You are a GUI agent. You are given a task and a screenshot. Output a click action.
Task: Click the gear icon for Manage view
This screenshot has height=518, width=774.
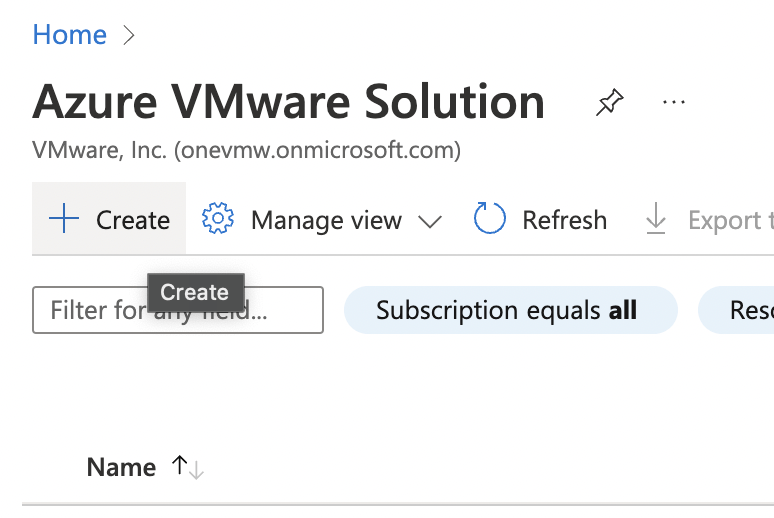pos(217,219)
